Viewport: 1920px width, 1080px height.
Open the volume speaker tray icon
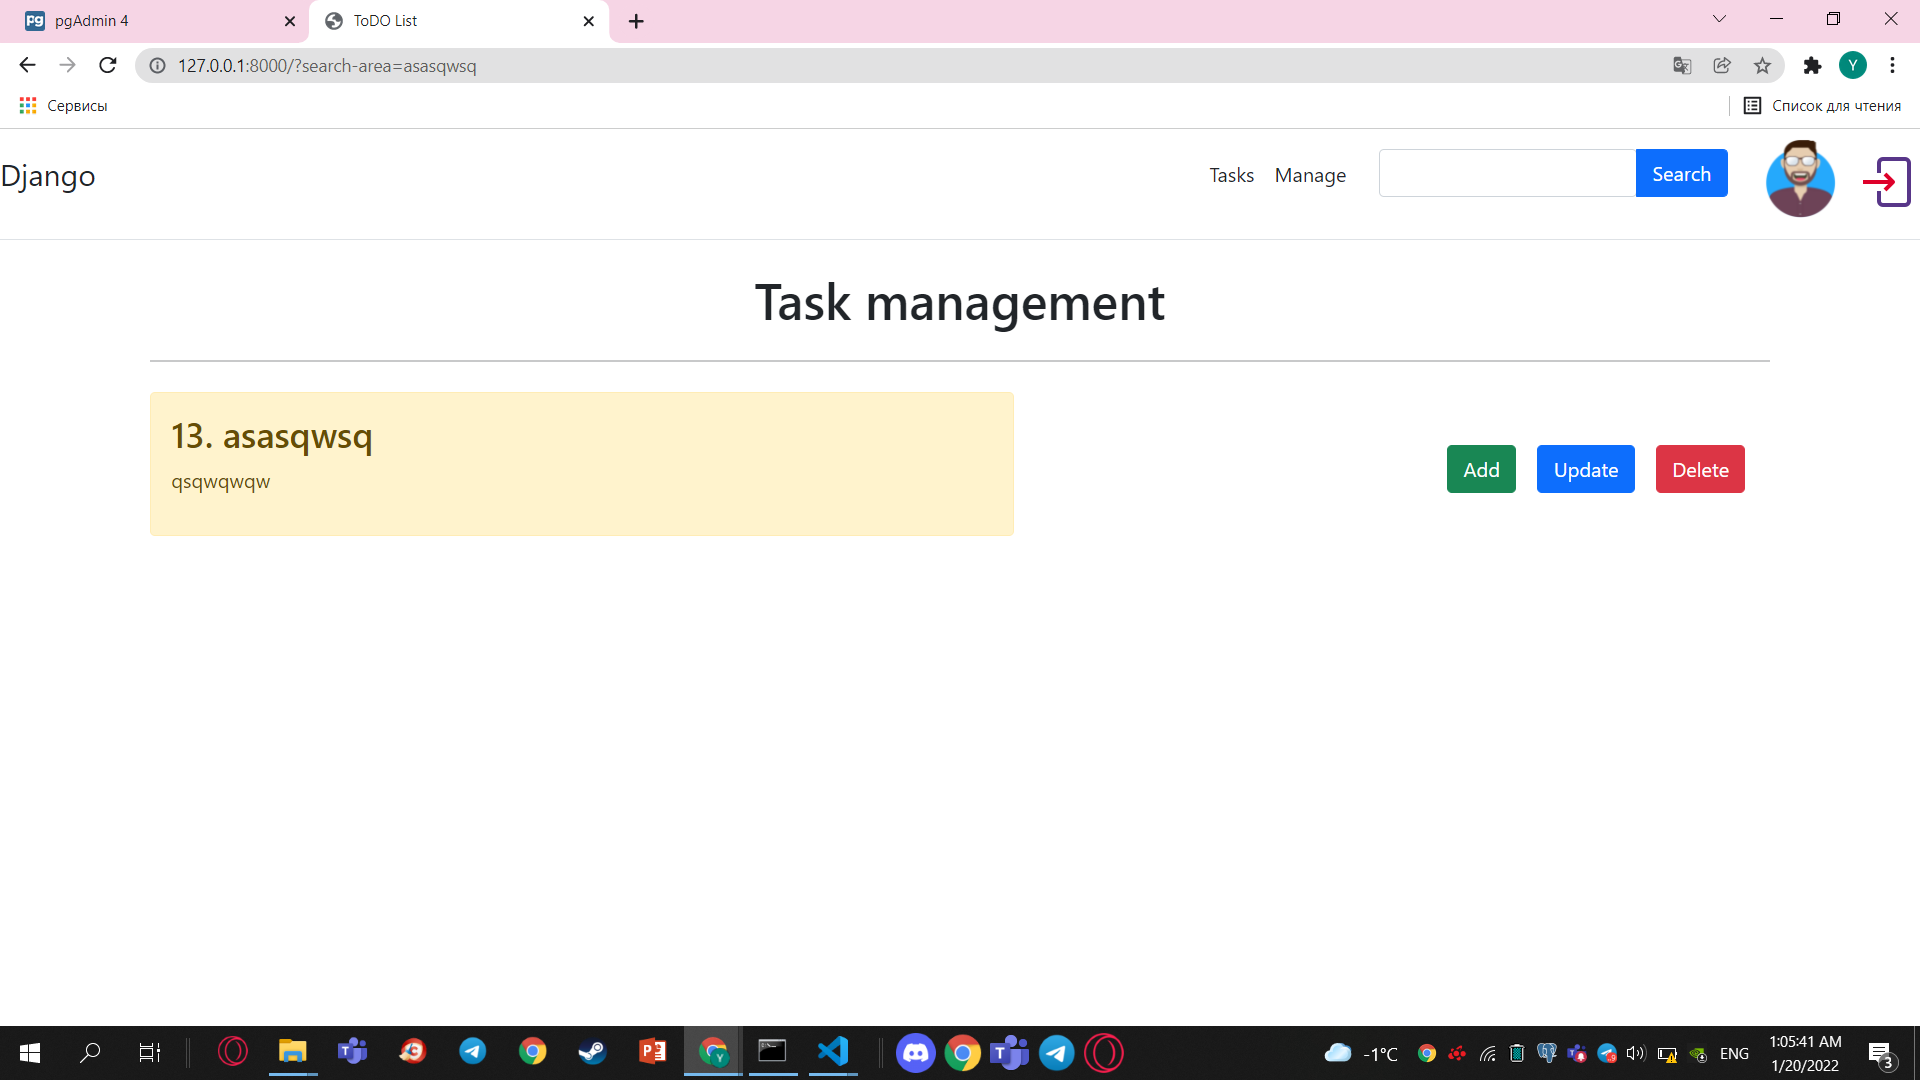pyautogui.click(x=1636, y=1054)
